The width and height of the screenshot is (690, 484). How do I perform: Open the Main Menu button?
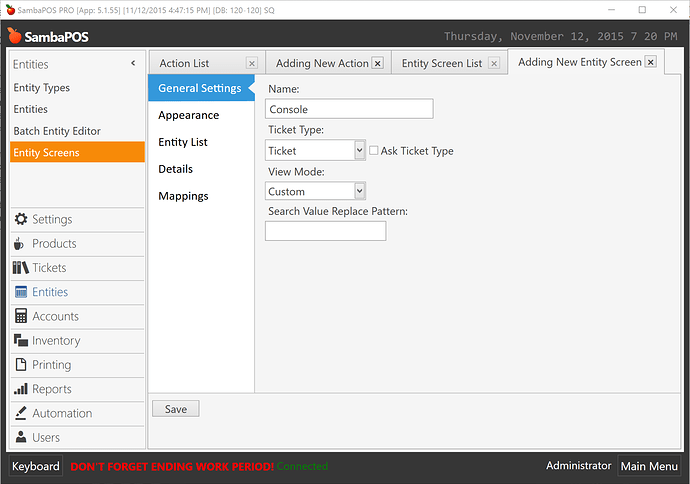click(648, 466)
